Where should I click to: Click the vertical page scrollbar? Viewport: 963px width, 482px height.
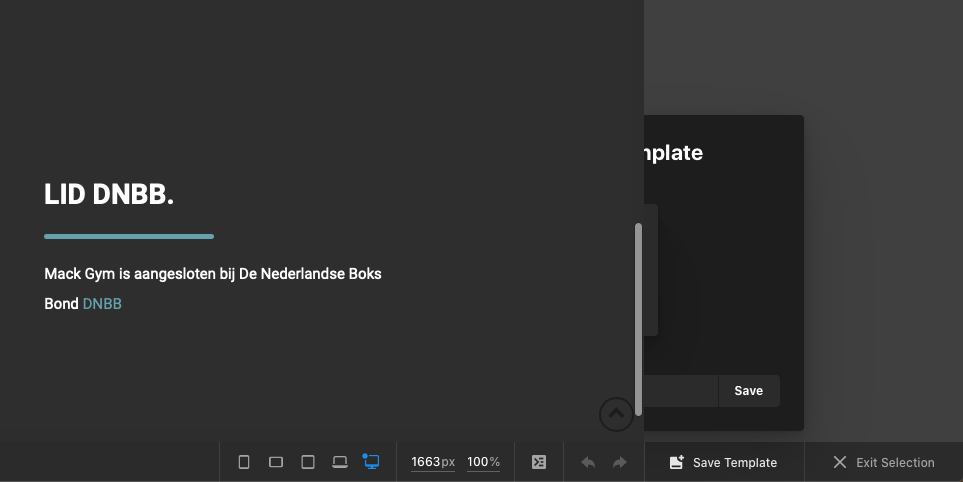[638, 318]
